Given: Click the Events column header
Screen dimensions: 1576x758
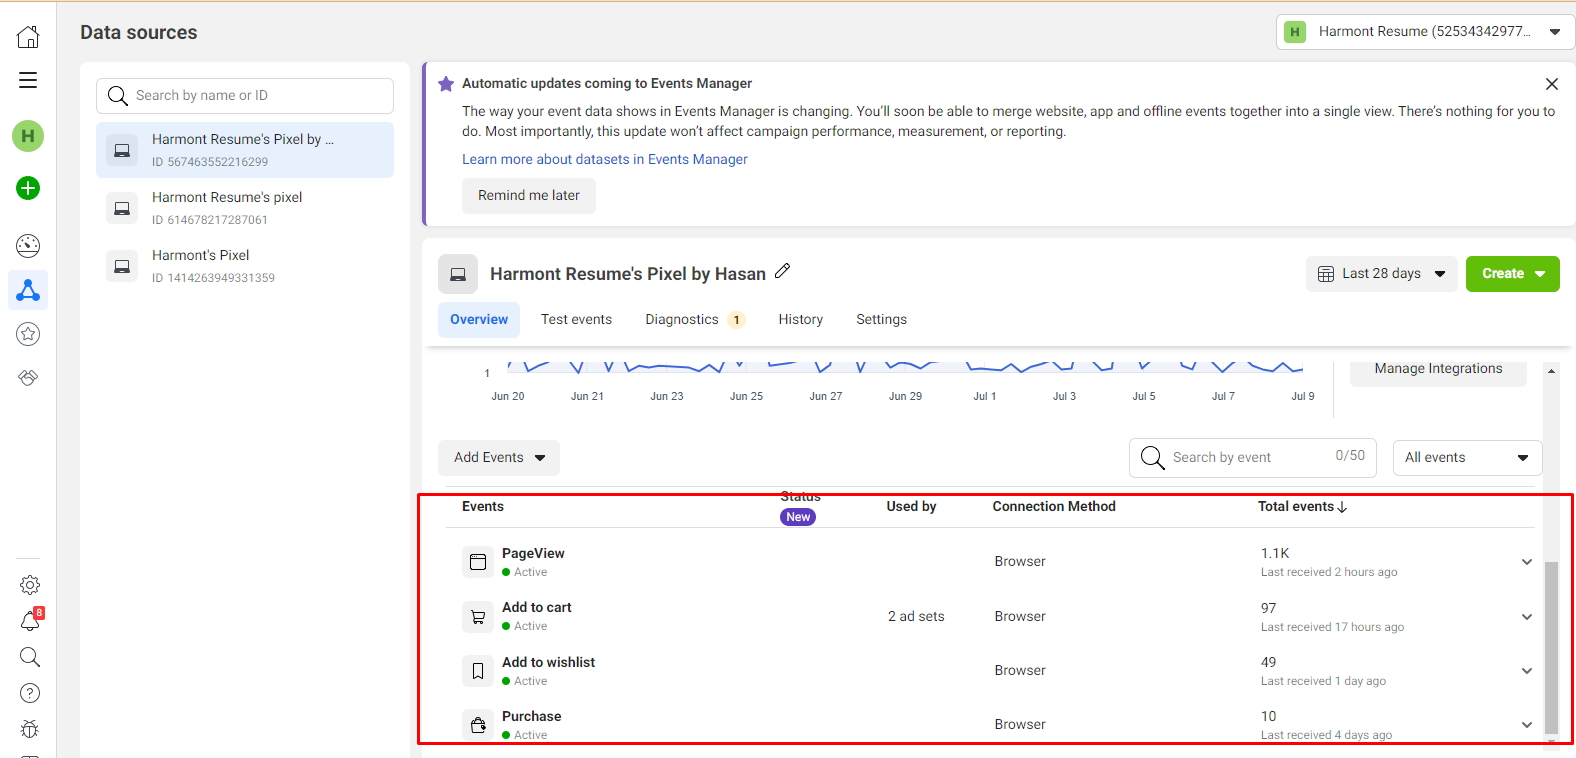Looking at the screenshot, I should (483, 507).
